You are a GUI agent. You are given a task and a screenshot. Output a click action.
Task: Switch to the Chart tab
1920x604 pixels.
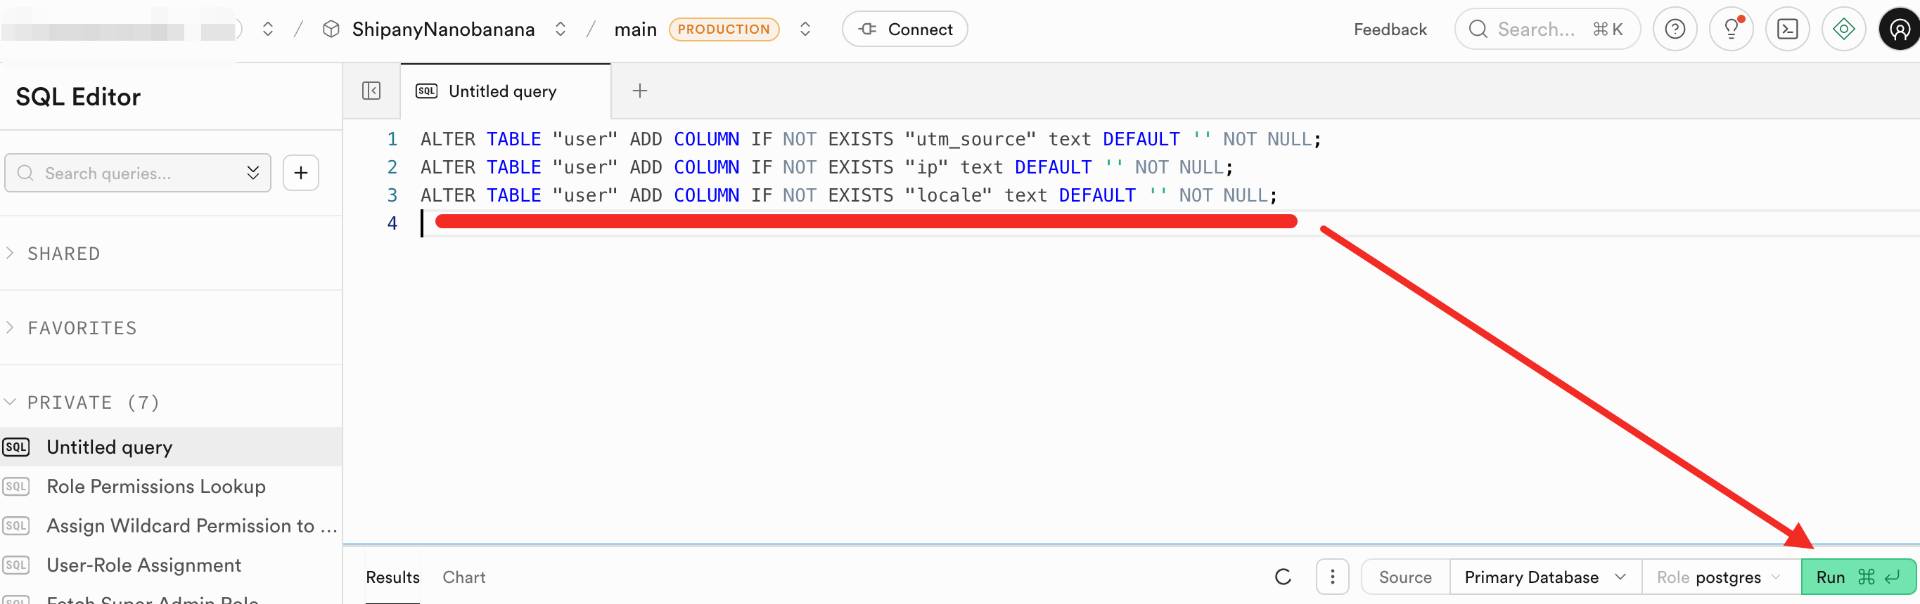[464, 577]
